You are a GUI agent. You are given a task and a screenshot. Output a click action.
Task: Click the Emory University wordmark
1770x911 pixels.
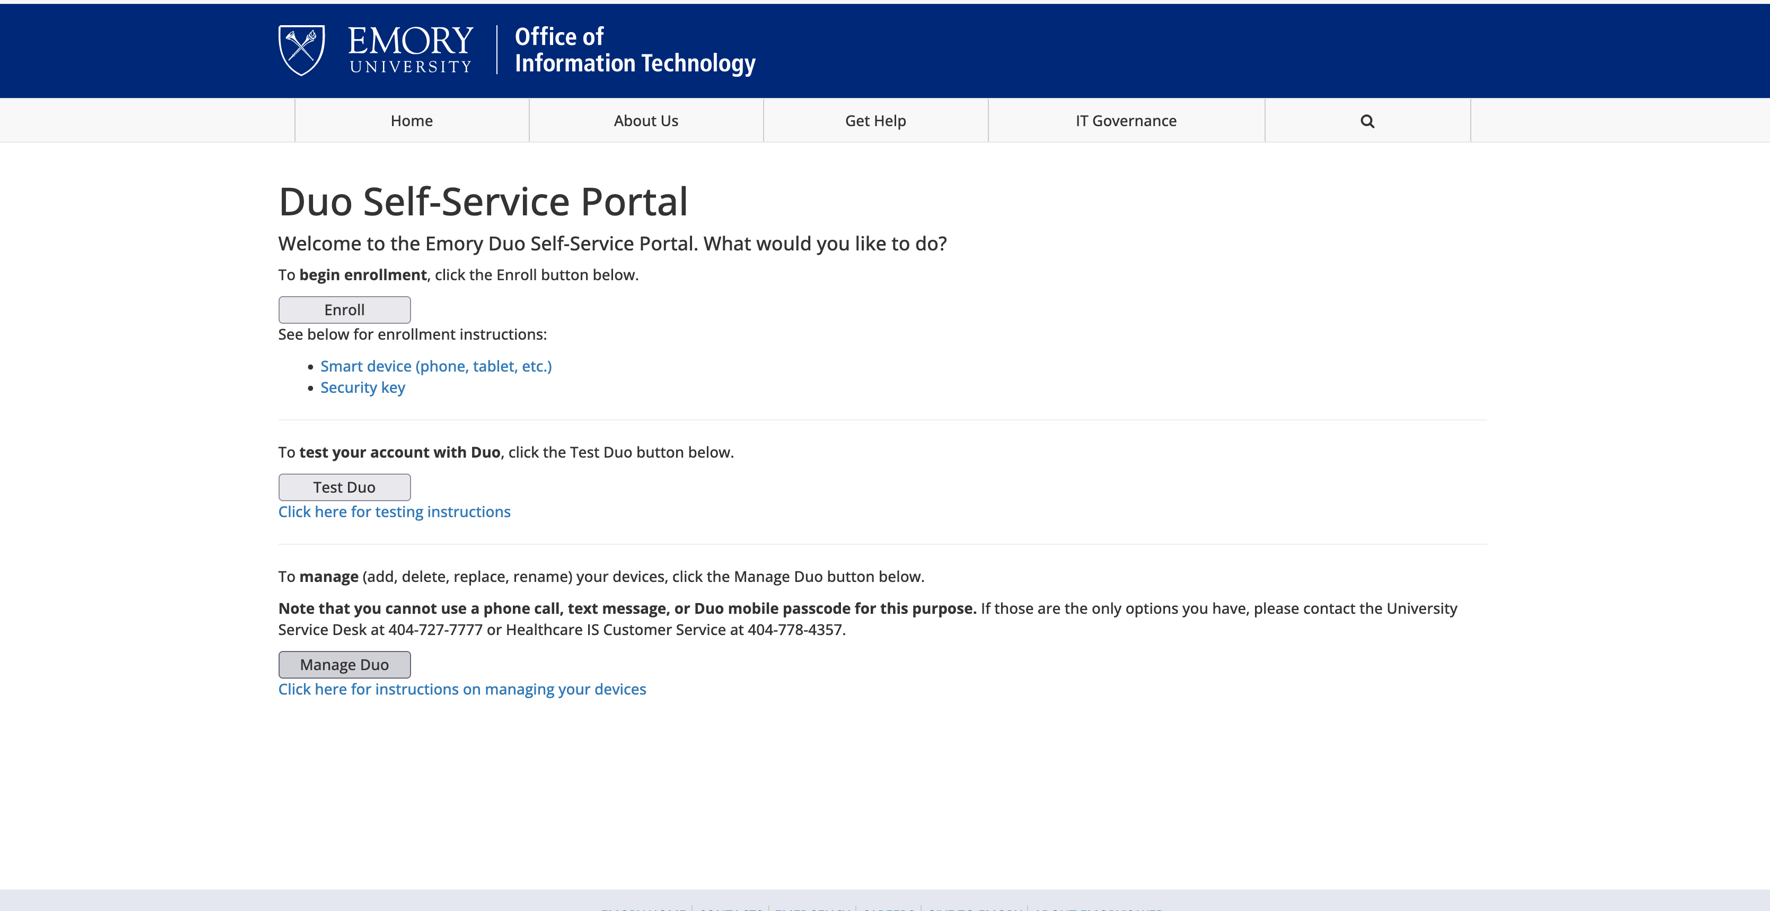click(410, 50)
